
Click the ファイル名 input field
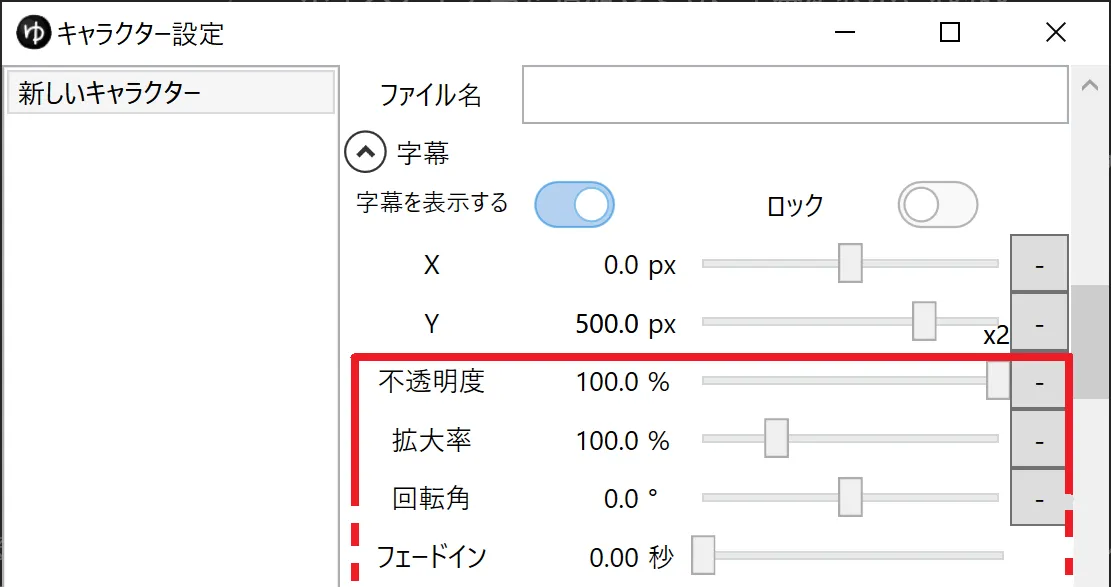point(795,95)
